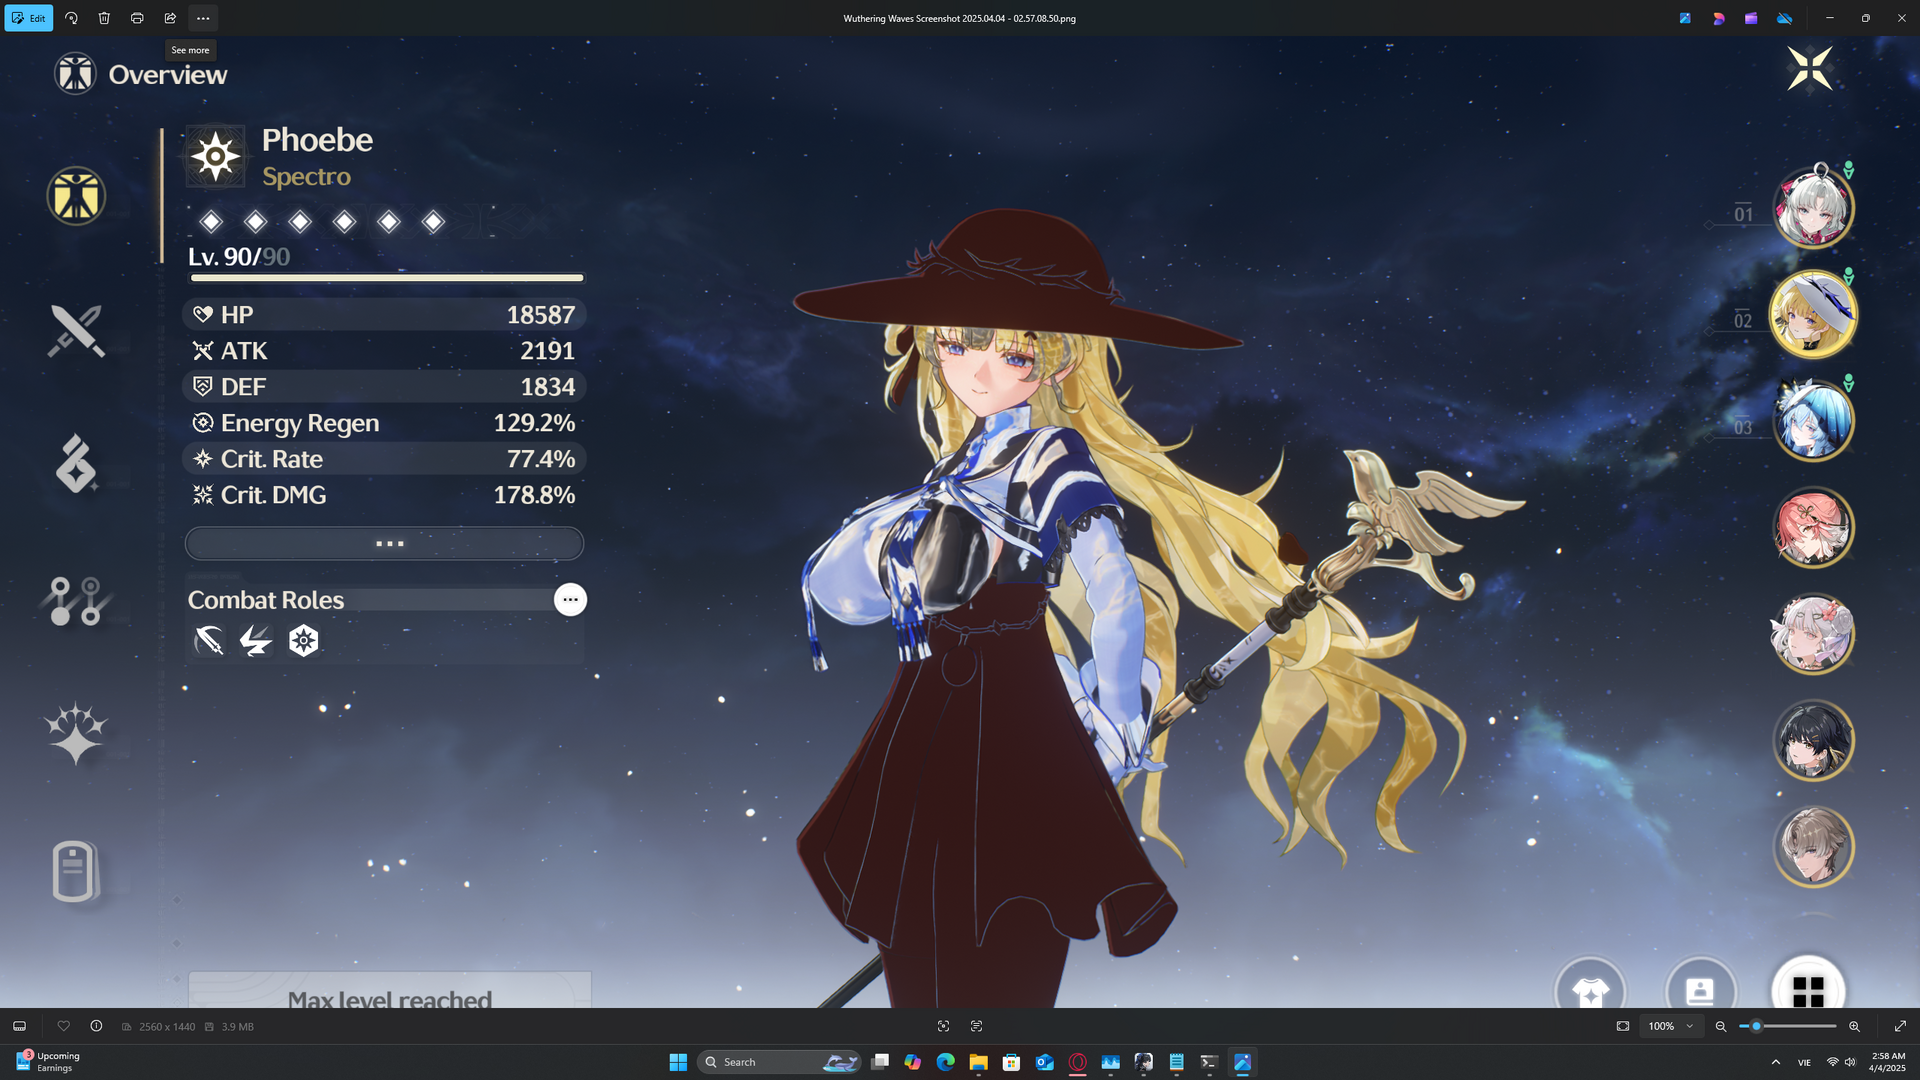Open the Opera browser taskbar icon
Viewport: 1920px width, 1080px height.
pyautogui.click(x=1077, y=1062)
